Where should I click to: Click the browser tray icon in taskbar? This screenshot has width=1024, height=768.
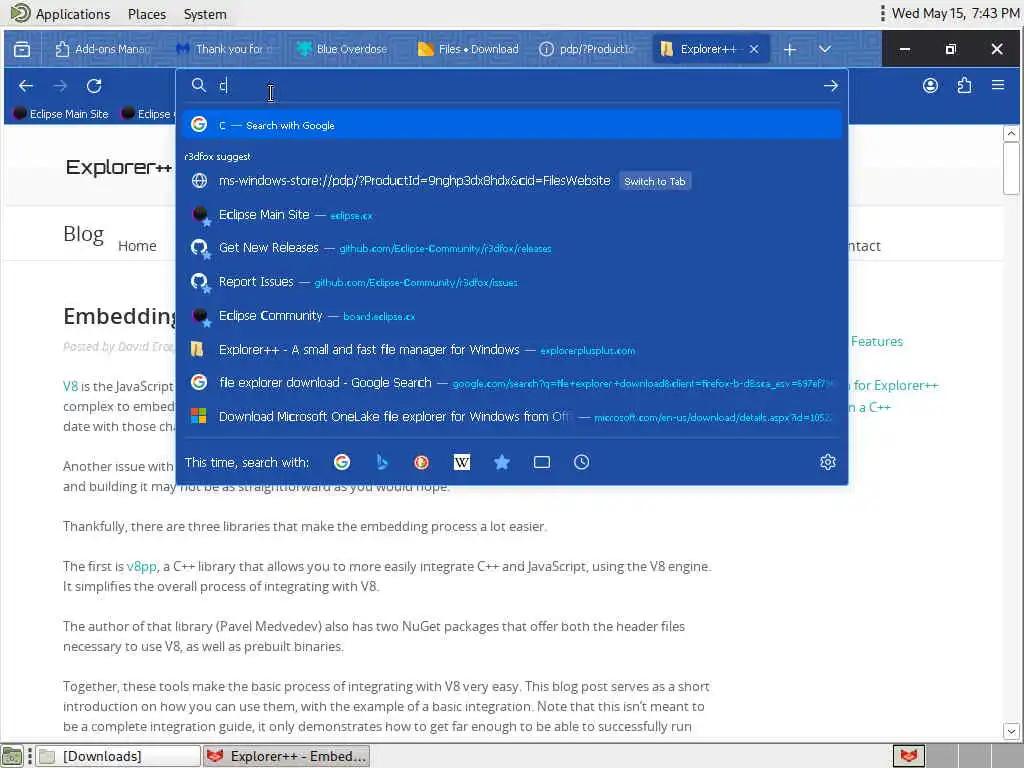pyautogui.click(x=908, y=756)
